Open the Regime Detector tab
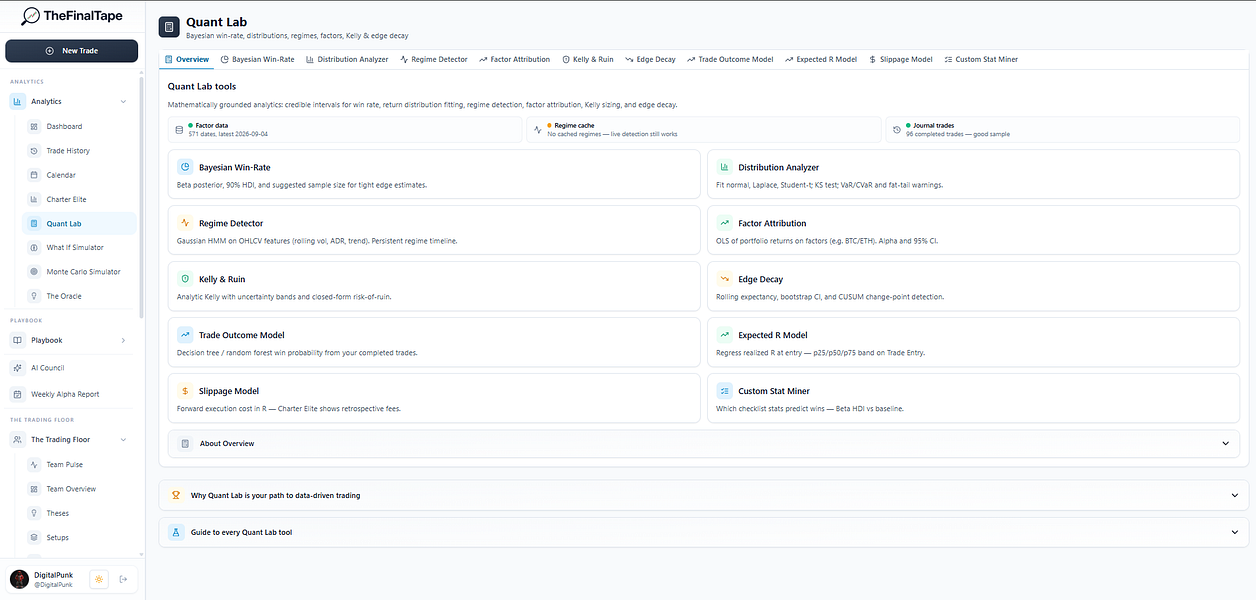This screenshot has width=1256, height=600. pos(434,59)
